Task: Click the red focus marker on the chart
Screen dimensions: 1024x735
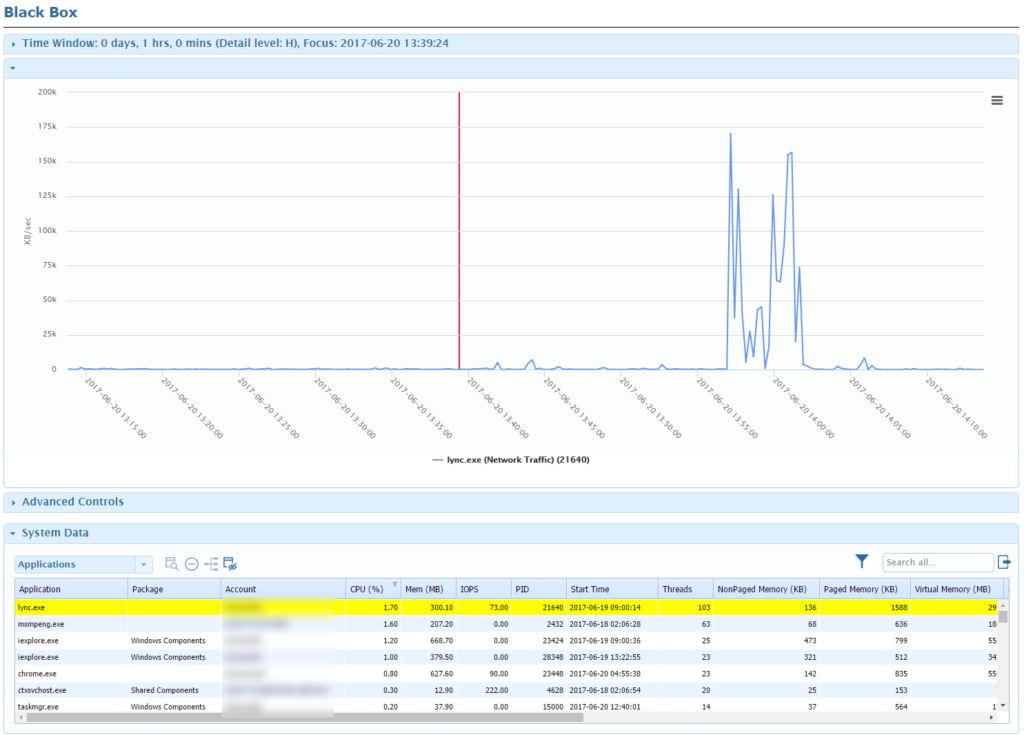Action: [458, 230]
